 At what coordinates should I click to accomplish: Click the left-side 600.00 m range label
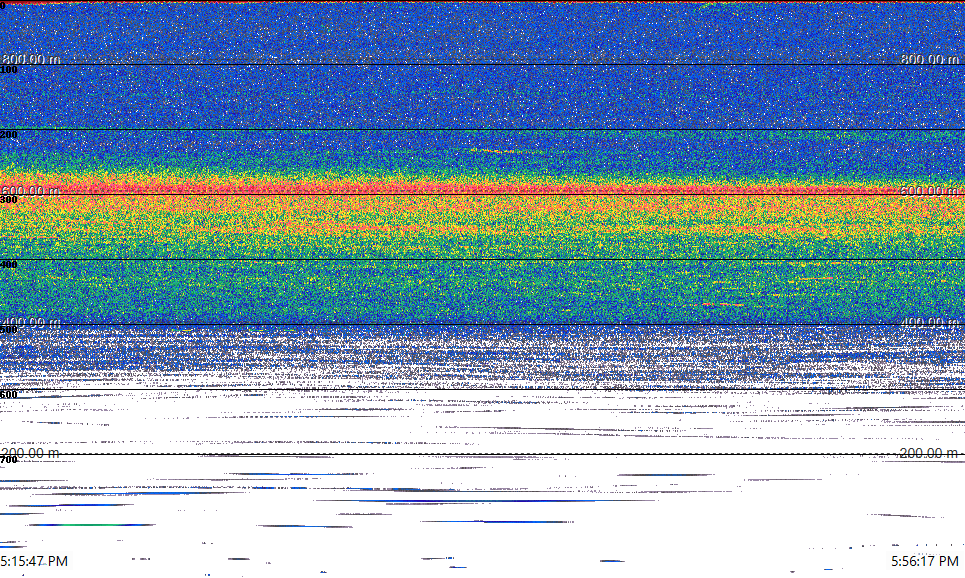click(x=31, y=191)
